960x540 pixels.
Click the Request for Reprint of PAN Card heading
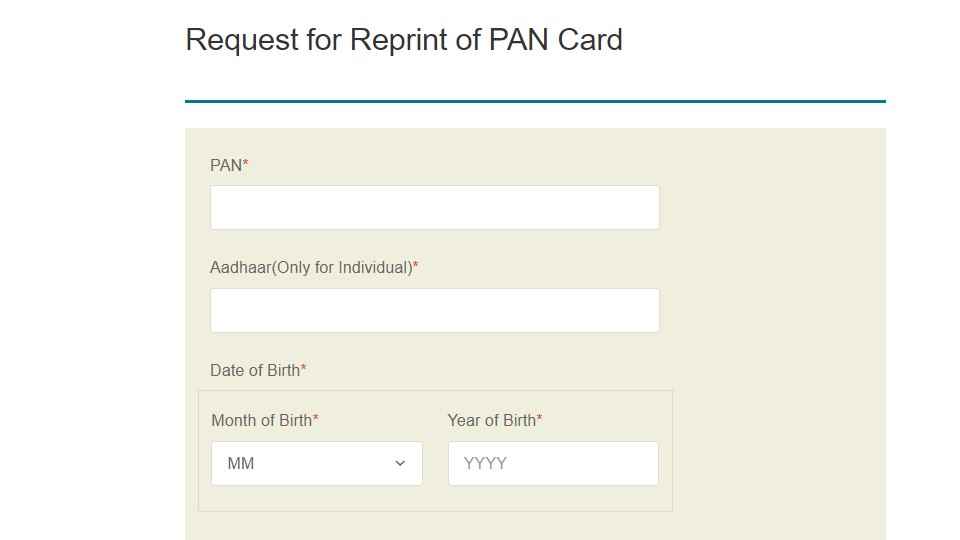(404, 40)
